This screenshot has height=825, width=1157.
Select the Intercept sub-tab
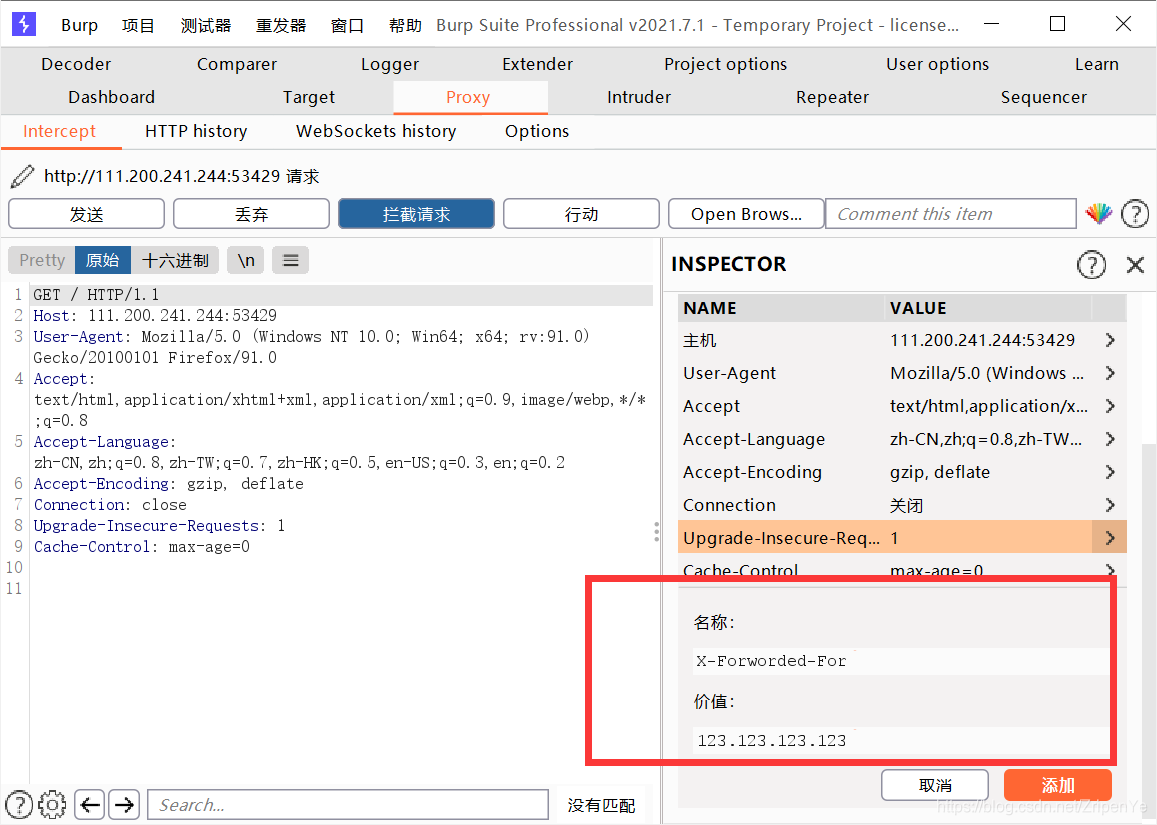tap(60, 131)
